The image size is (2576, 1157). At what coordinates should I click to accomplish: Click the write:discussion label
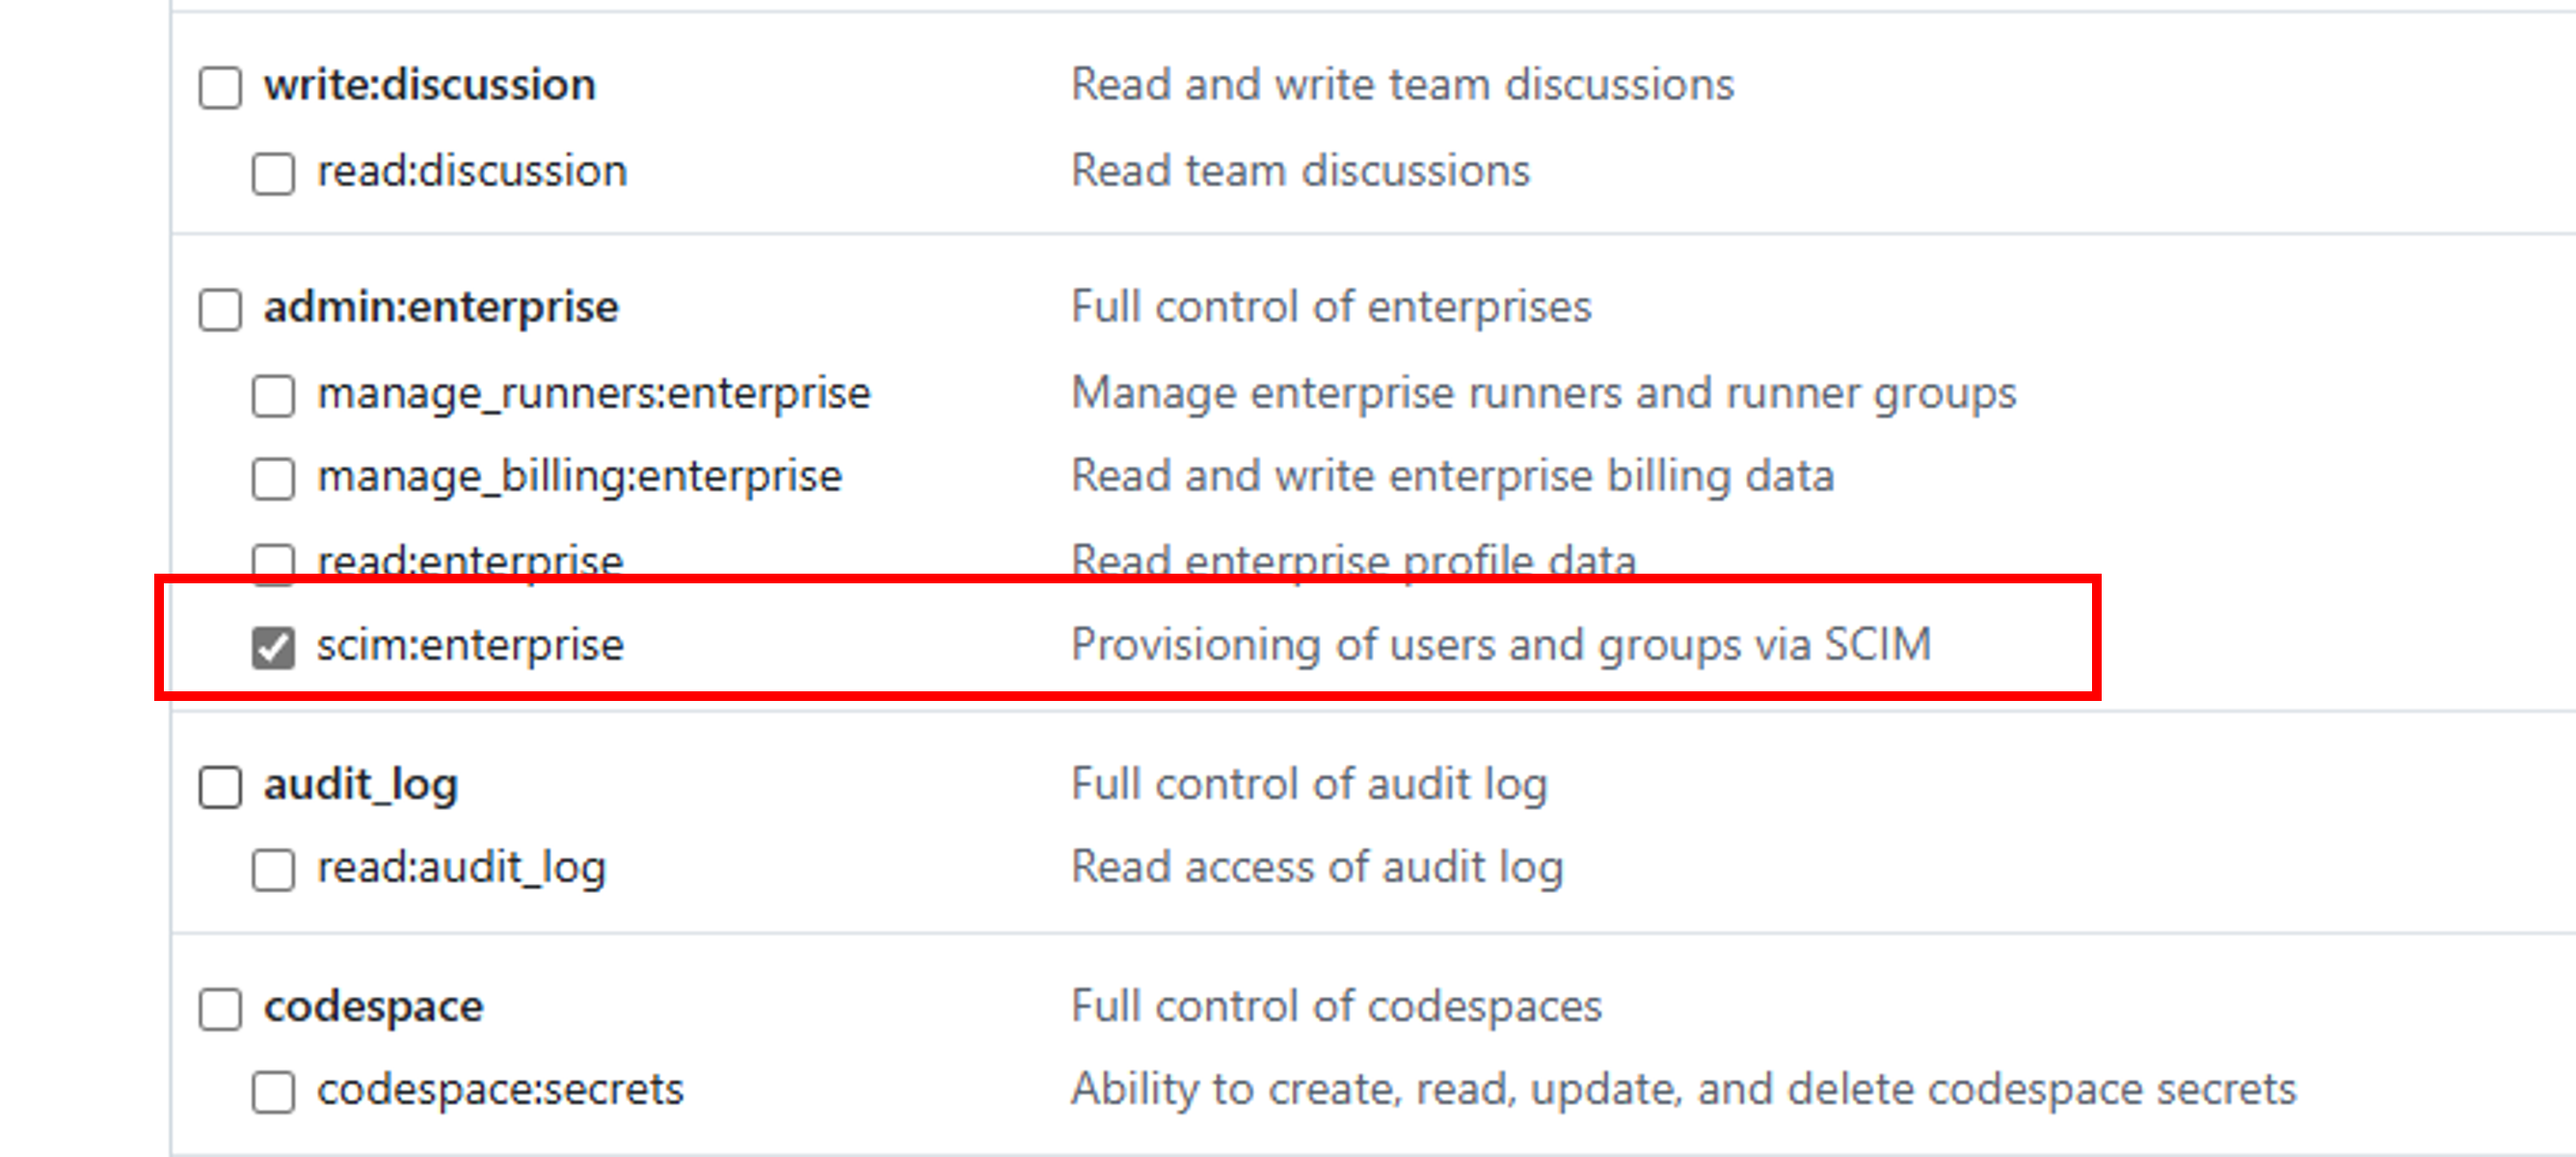coord(430,84)
